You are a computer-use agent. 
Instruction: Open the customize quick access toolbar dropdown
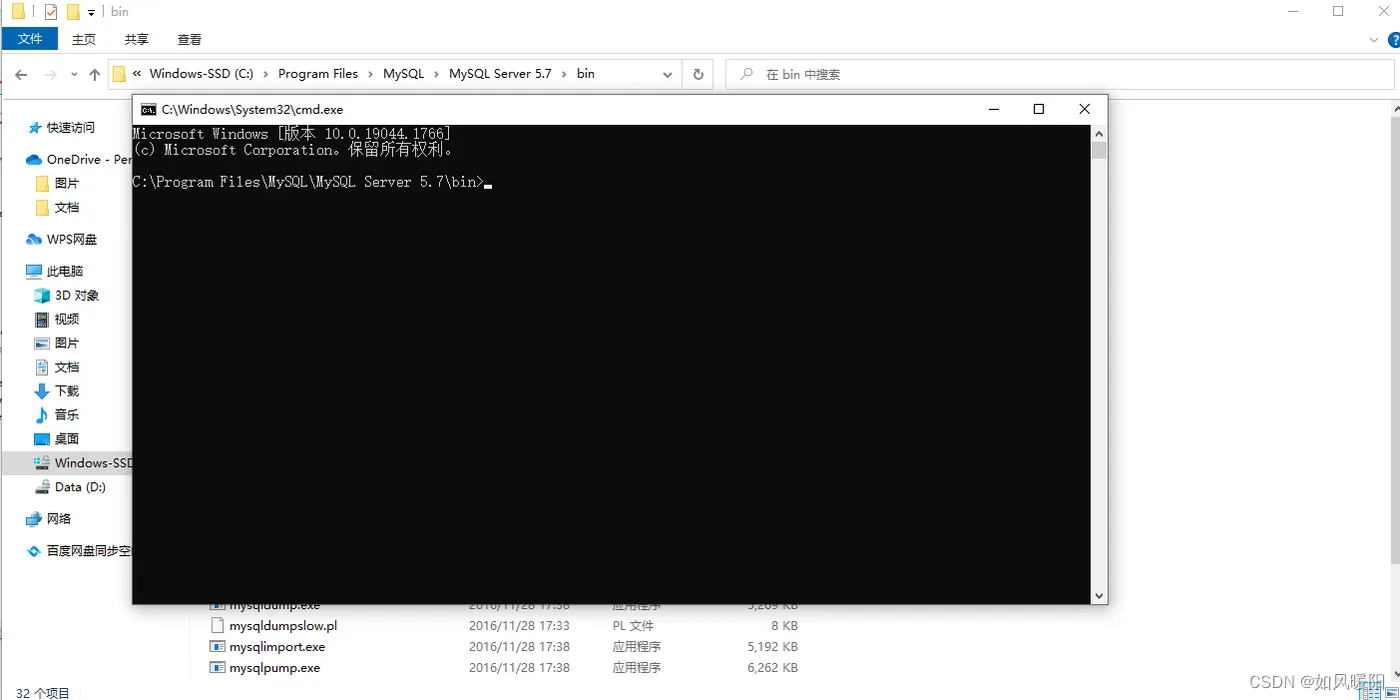click(91, 13)
